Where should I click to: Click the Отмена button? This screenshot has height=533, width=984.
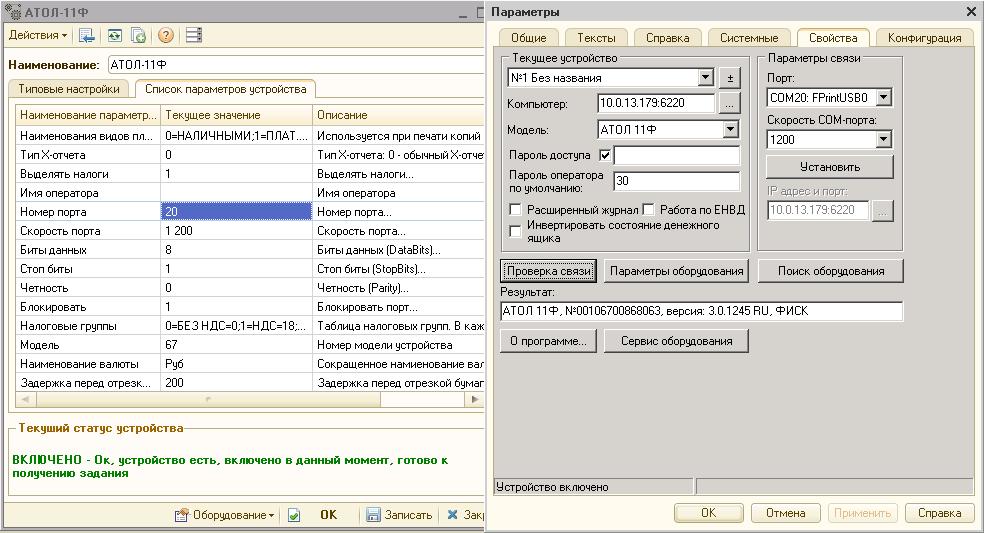pyautogui.click(x=786, y=513)
